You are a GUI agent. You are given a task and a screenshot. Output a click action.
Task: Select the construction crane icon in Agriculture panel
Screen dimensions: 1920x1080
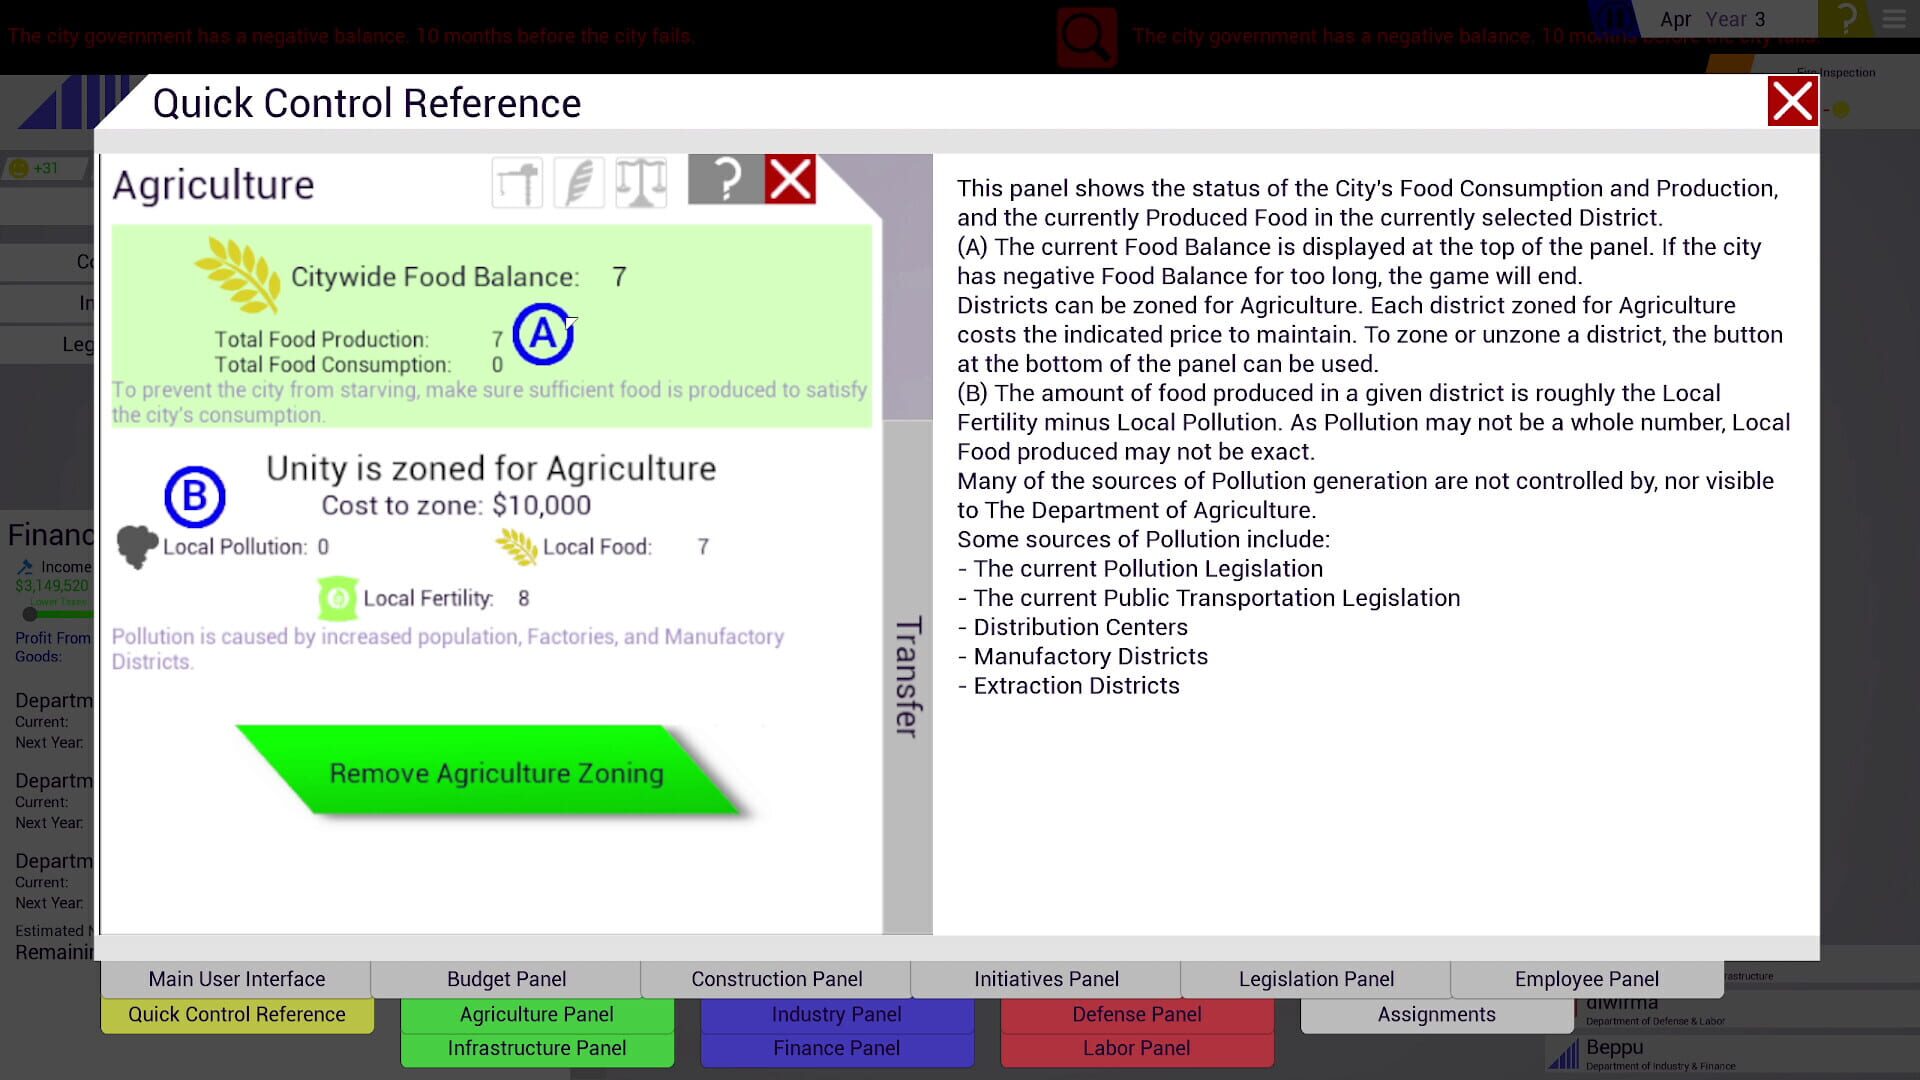click(517, 181)
